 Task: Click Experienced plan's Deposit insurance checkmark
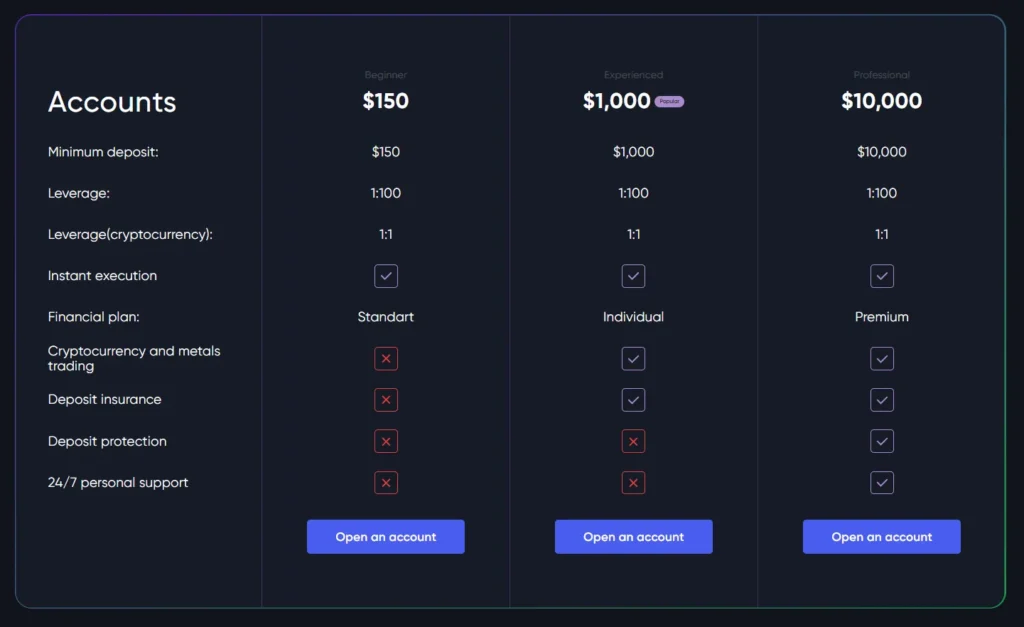pyautogui.click(x=633, y=400)
